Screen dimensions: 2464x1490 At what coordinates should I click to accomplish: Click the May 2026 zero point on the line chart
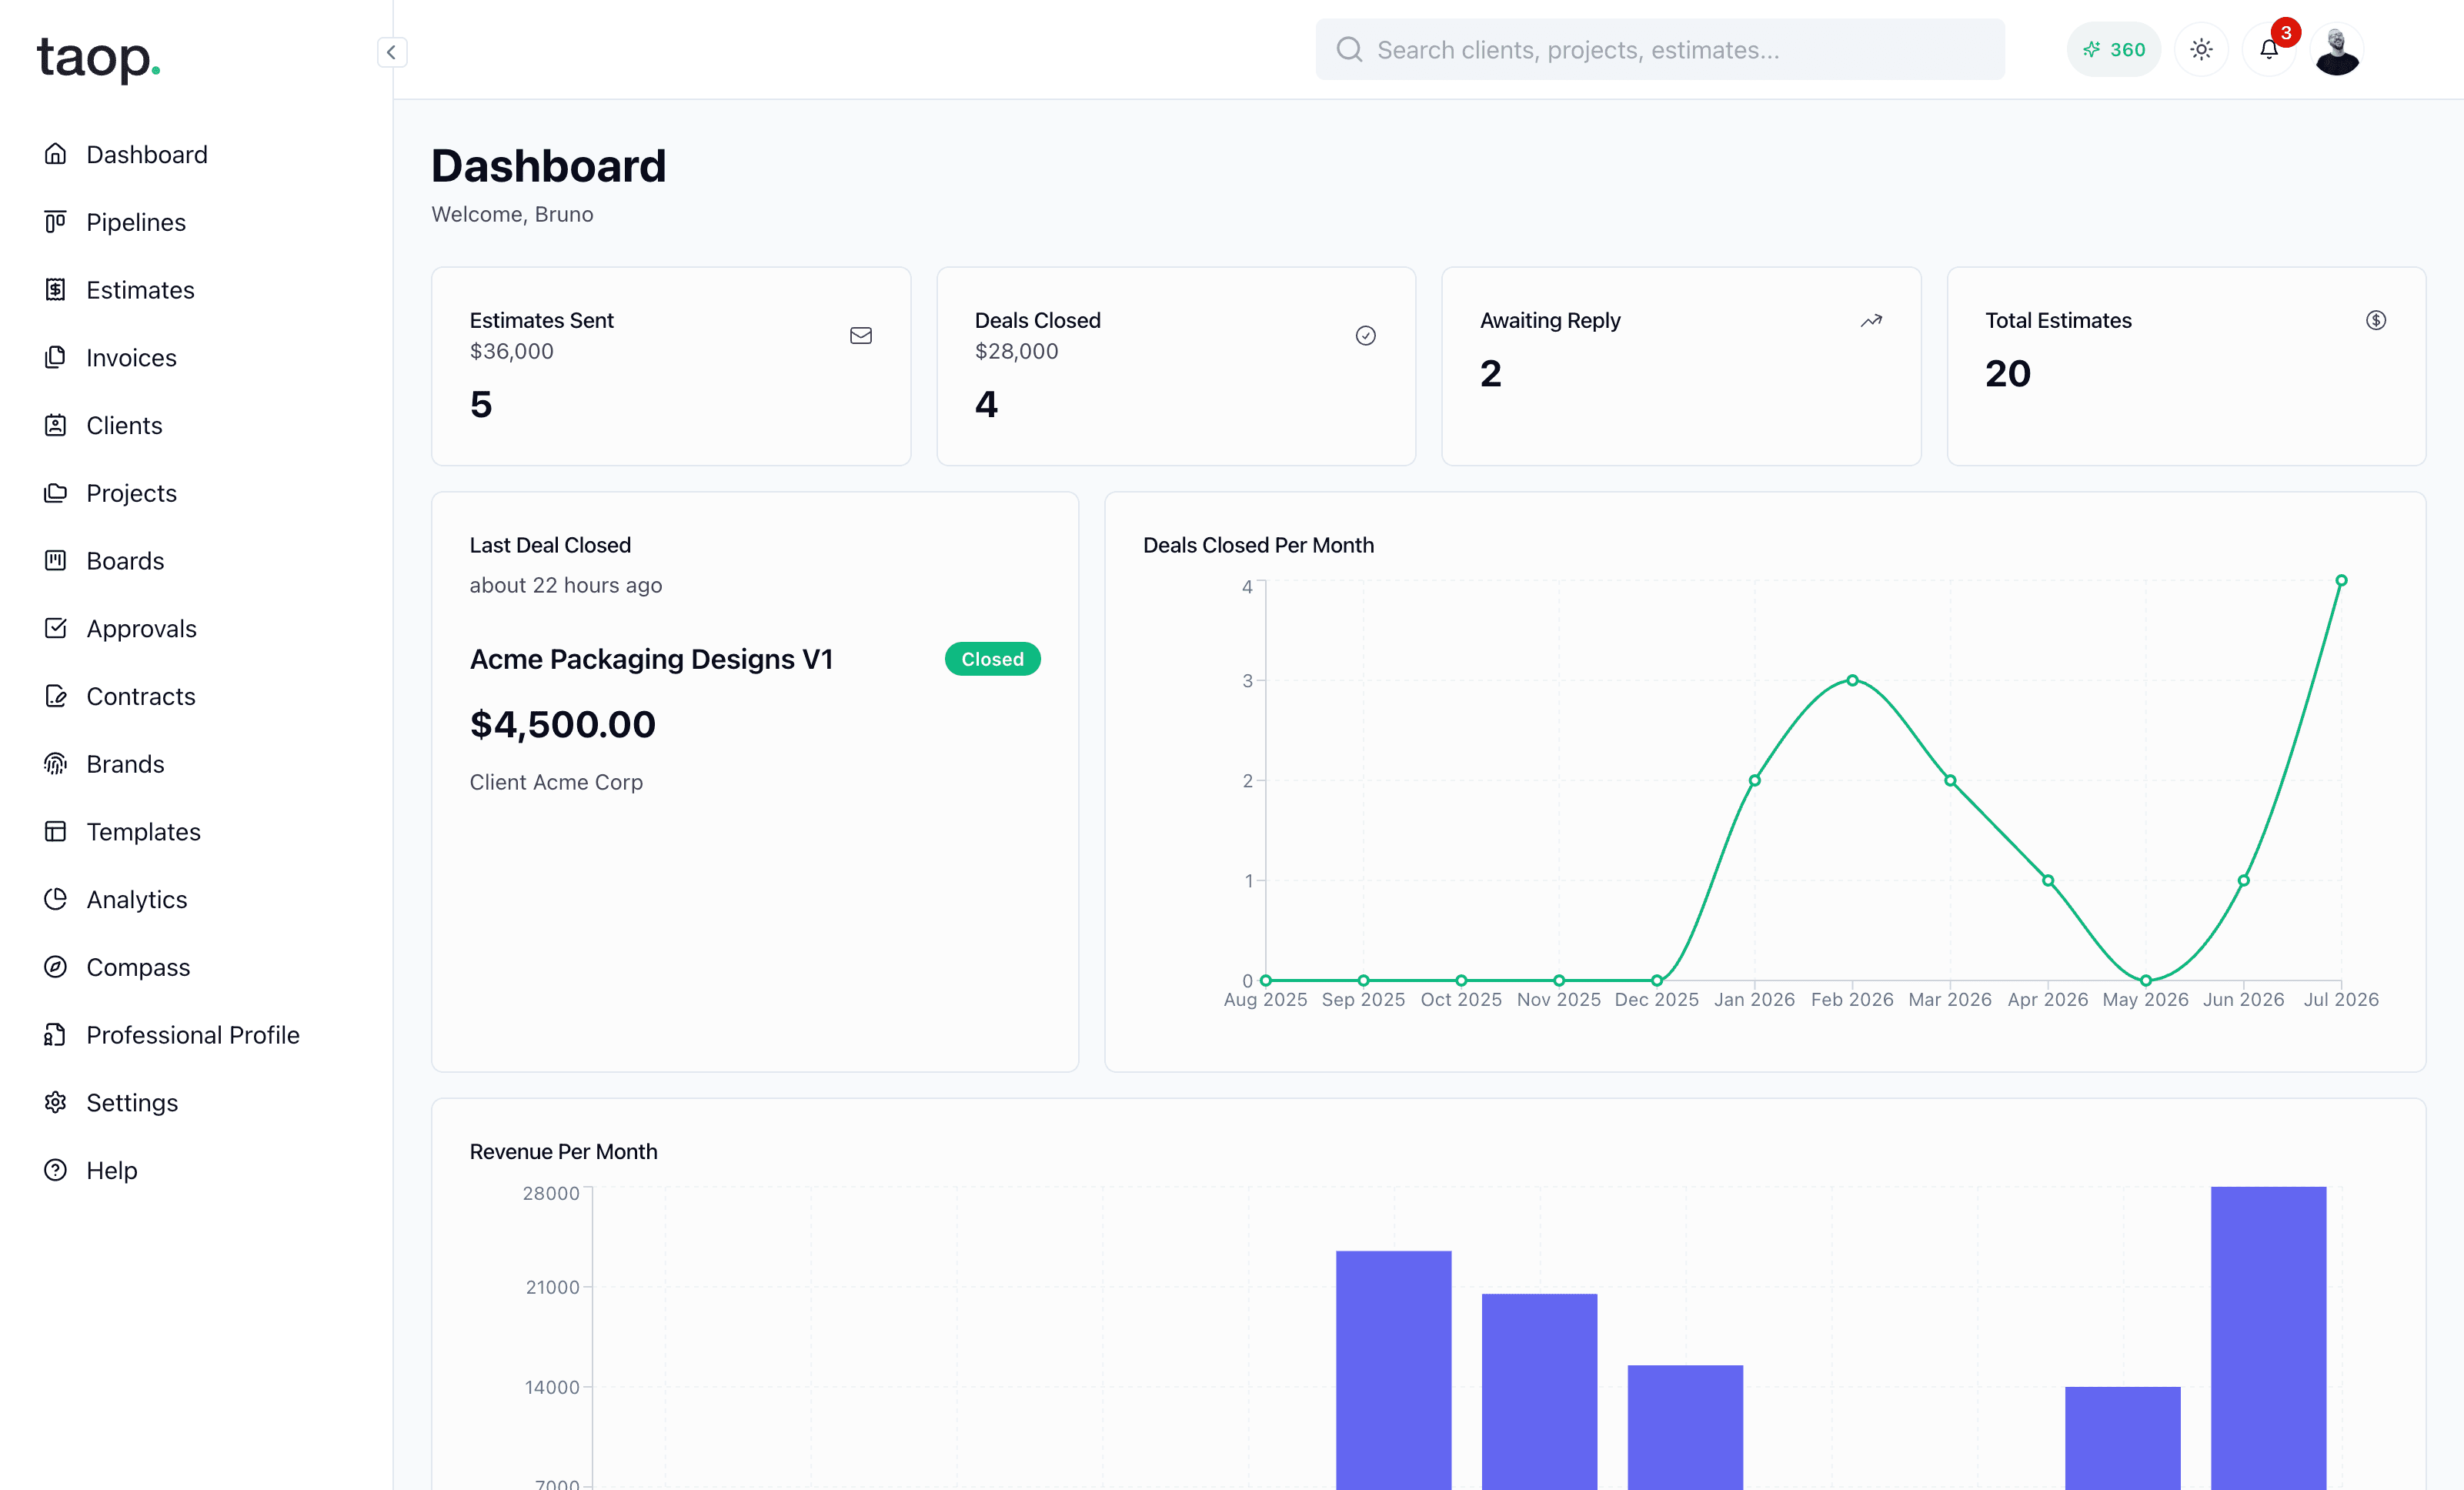[x=2145, y=980]
